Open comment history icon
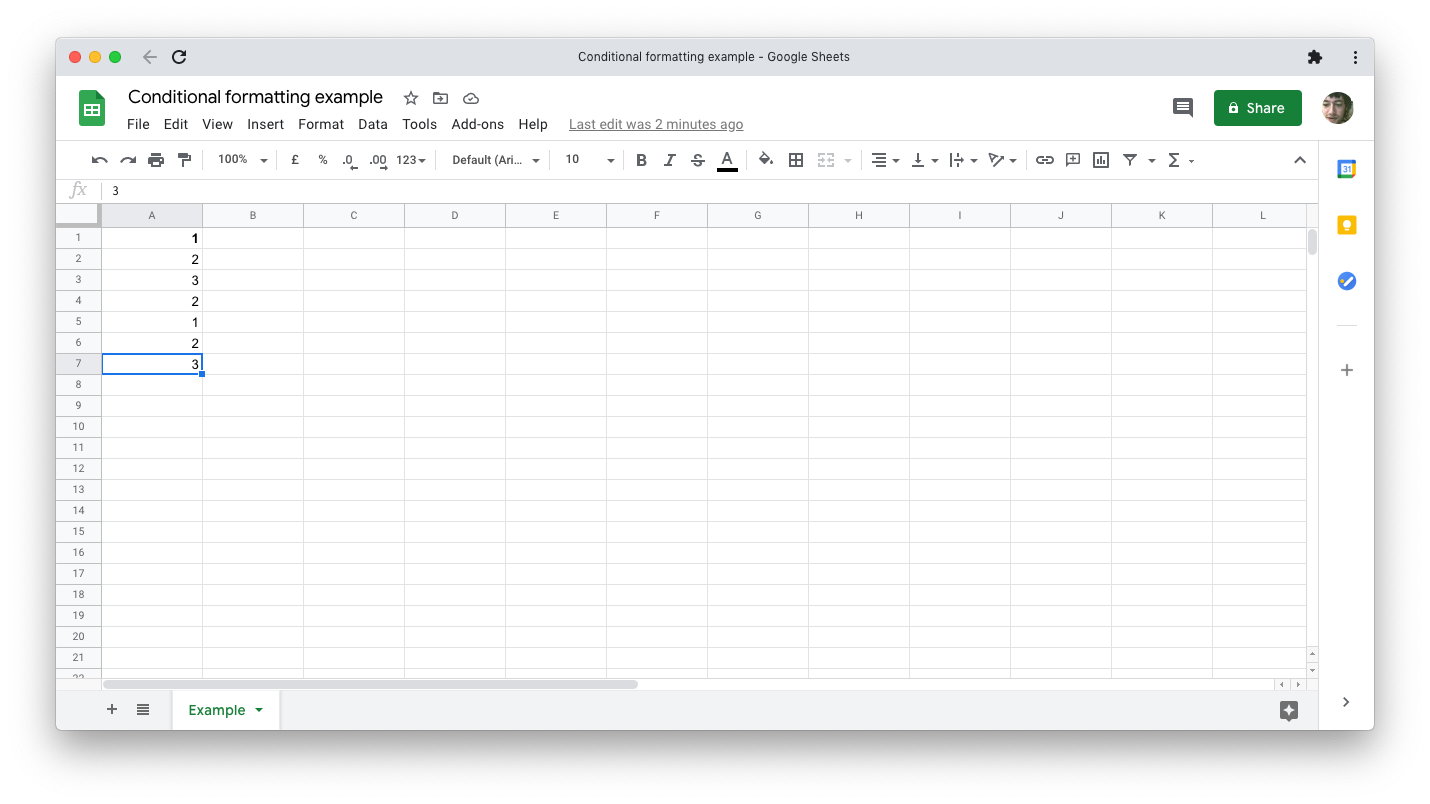This screenshot has width=1430, height=804. (x=1183, y=108)
